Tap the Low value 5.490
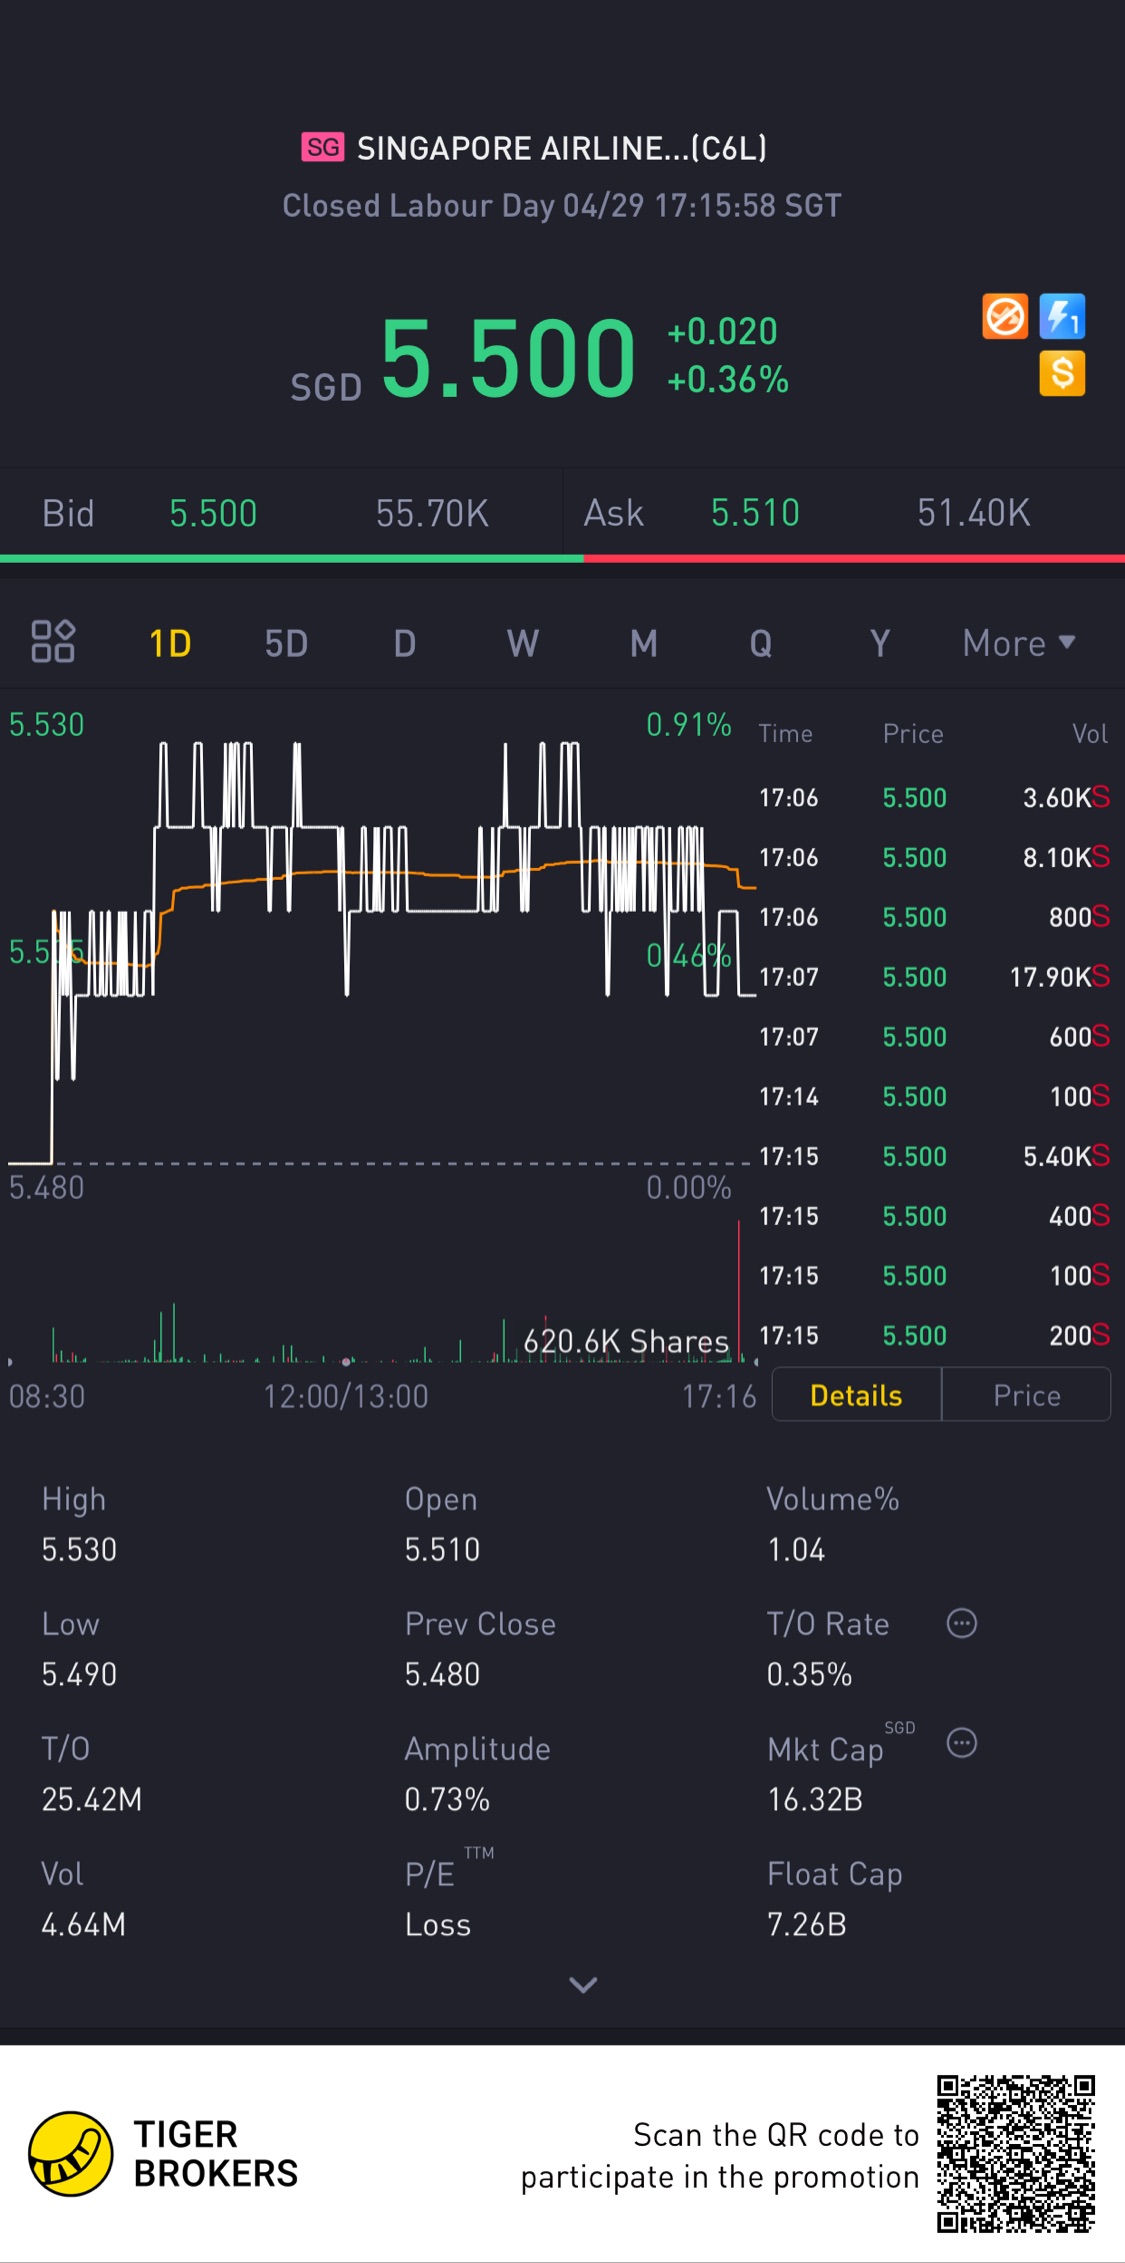This screenshot has width=1125, height=2263. pos(79,1674)
